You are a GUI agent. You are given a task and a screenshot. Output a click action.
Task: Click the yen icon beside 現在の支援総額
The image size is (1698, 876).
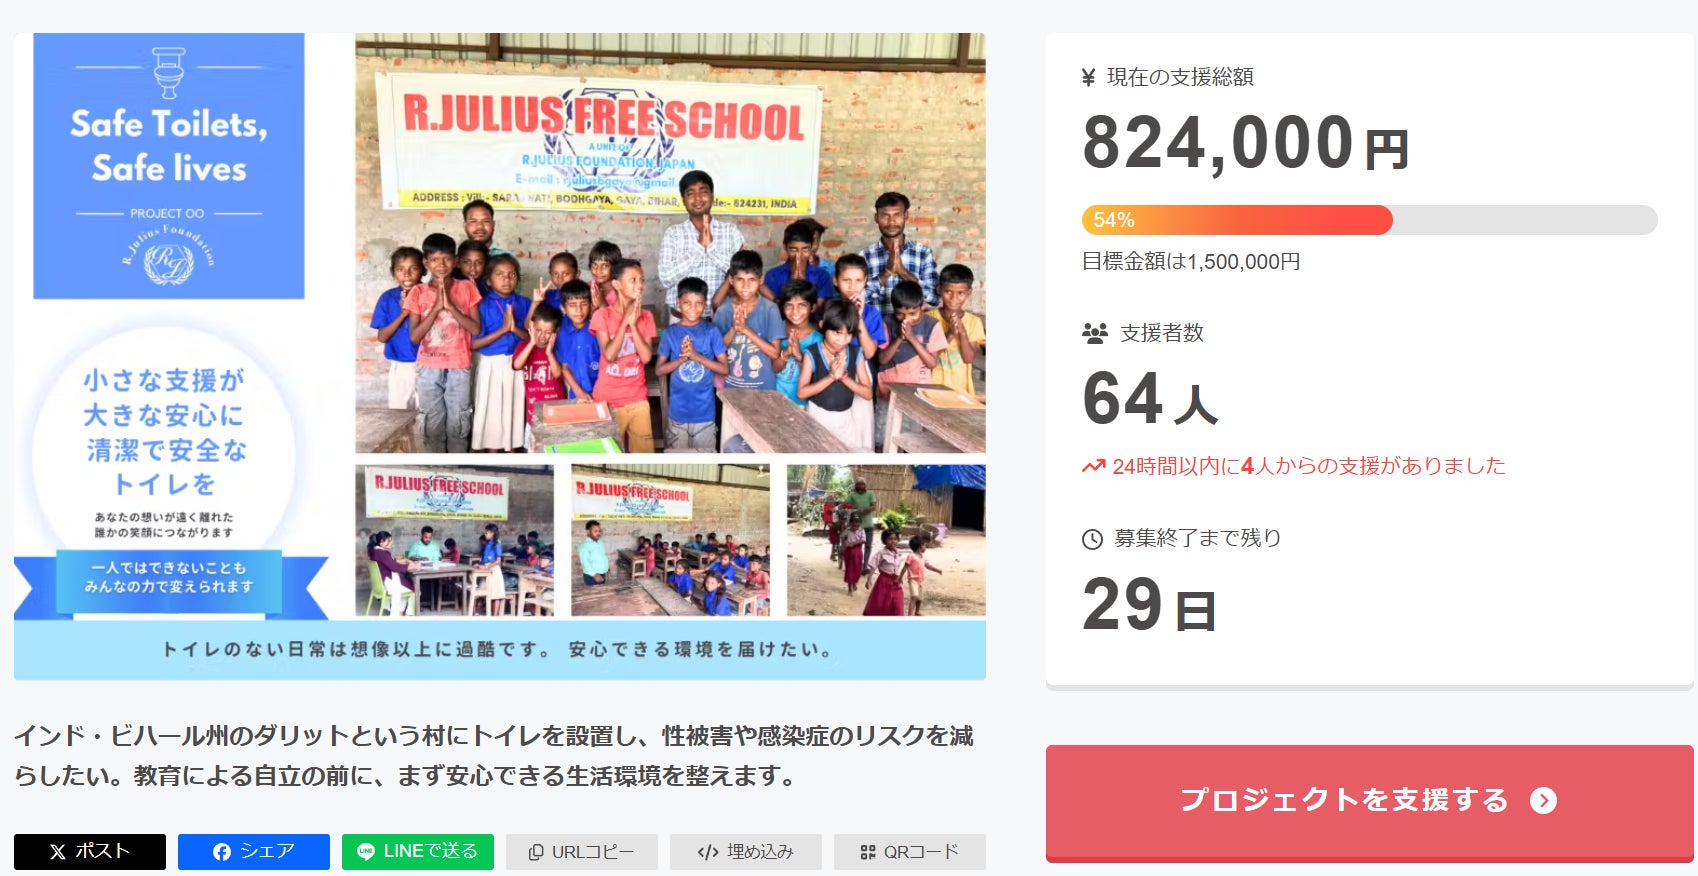pyautogui.click(x=1089, y=78)
